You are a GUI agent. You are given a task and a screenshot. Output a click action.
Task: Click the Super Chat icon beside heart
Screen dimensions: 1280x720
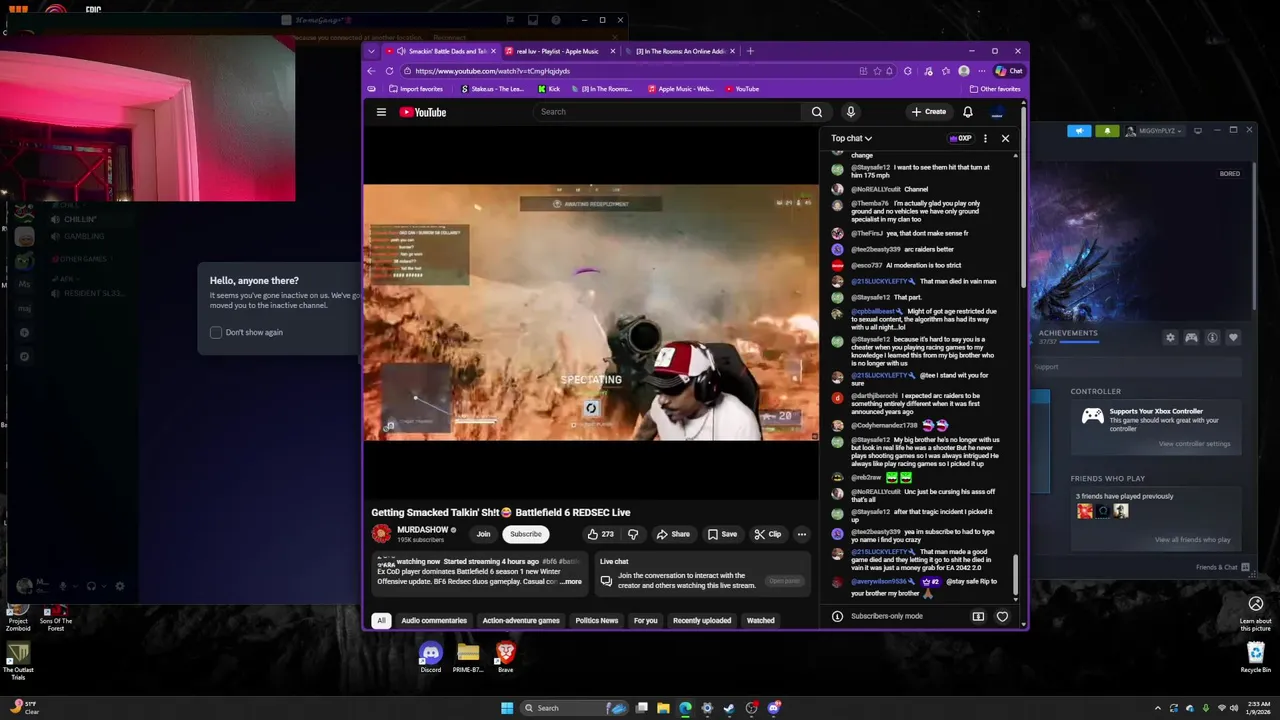click(x=978, y=616)
